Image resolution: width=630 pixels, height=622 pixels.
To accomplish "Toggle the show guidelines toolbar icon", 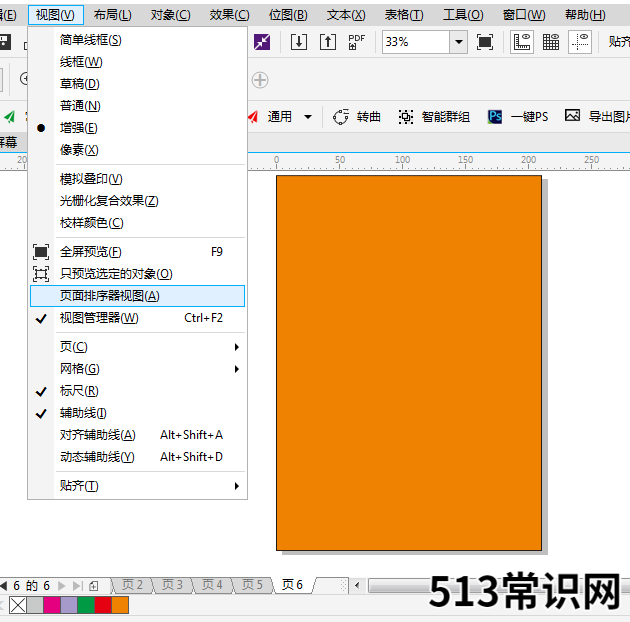I will tap(580, 42).
